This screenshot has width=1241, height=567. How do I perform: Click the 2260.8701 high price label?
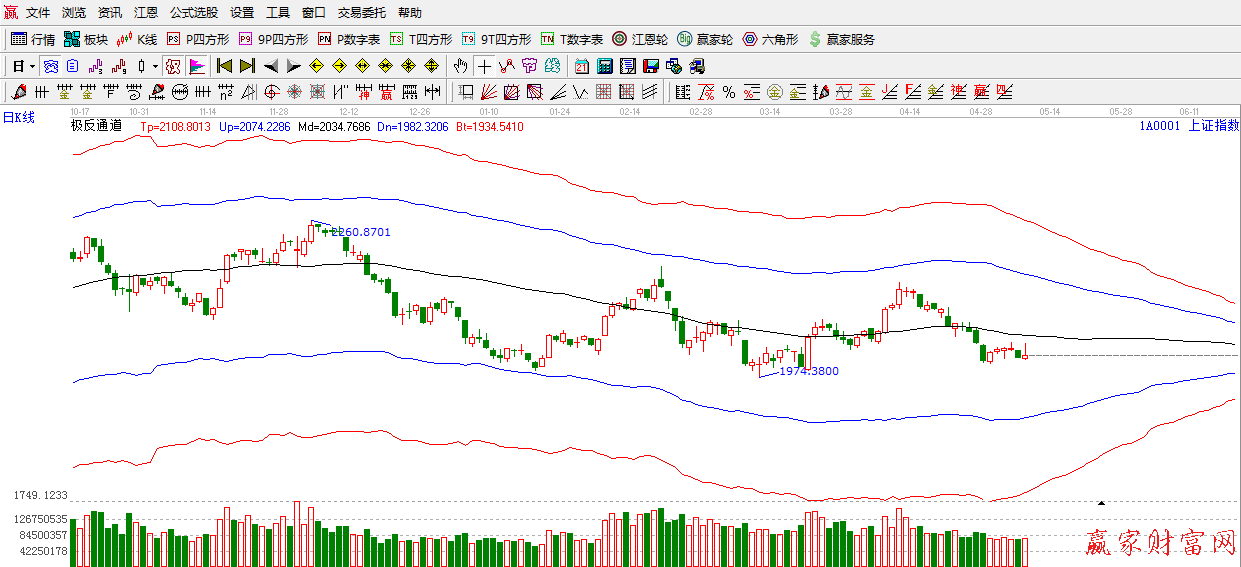point(360,232)
